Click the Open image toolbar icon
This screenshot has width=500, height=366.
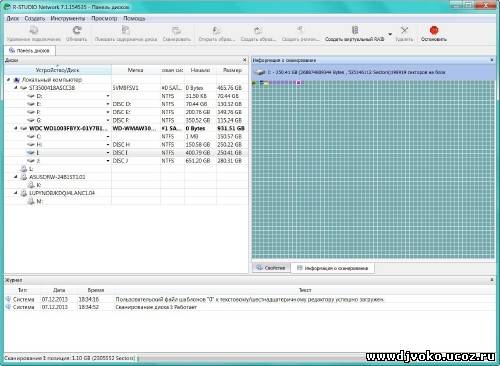216,30
